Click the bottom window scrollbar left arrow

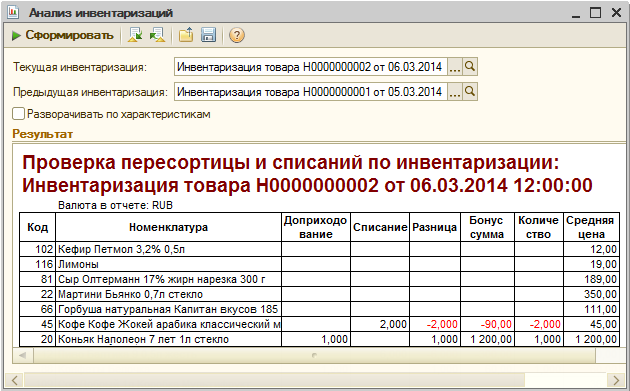coord(15,380)
